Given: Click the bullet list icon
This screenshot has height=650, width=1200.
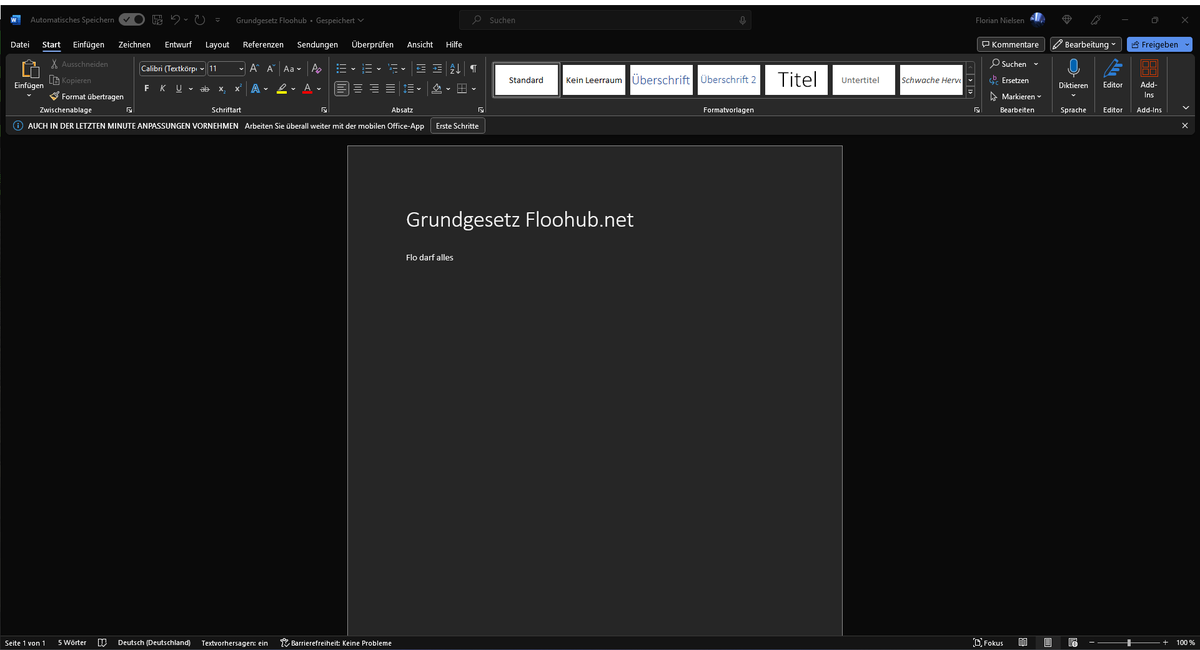Looking at the screenshot, I should pyautogui.click(x=341, y=68).
